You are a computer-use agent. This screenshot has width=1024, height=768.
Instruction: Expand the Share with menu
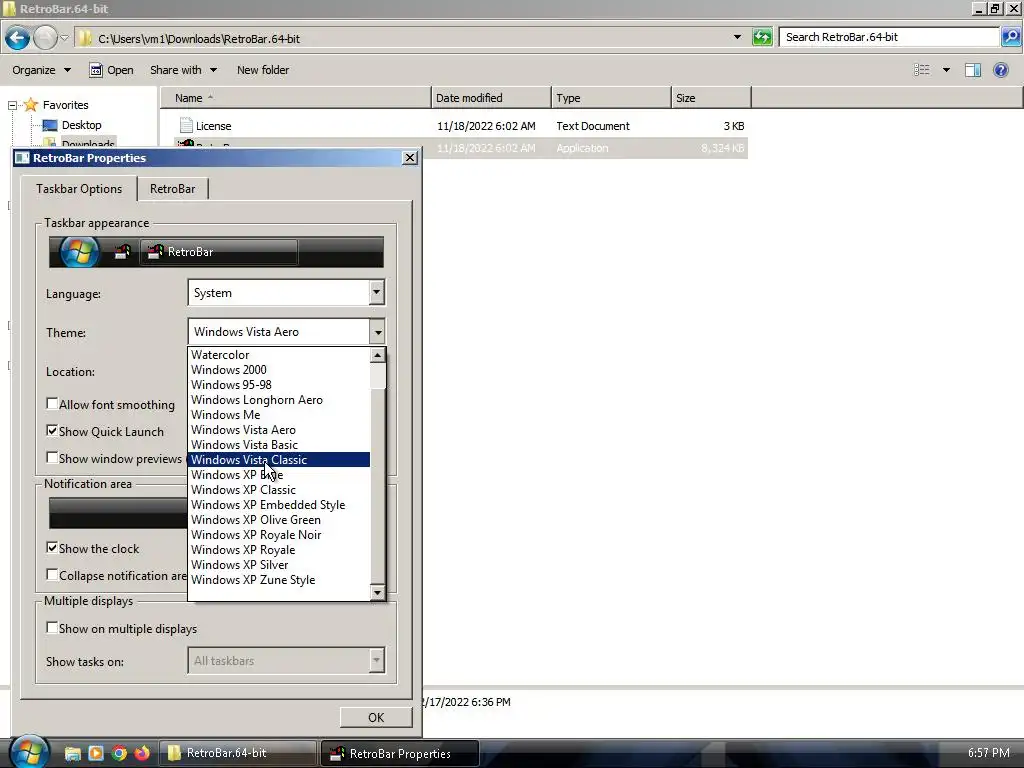pyautogui.click(x=183, y=70)
